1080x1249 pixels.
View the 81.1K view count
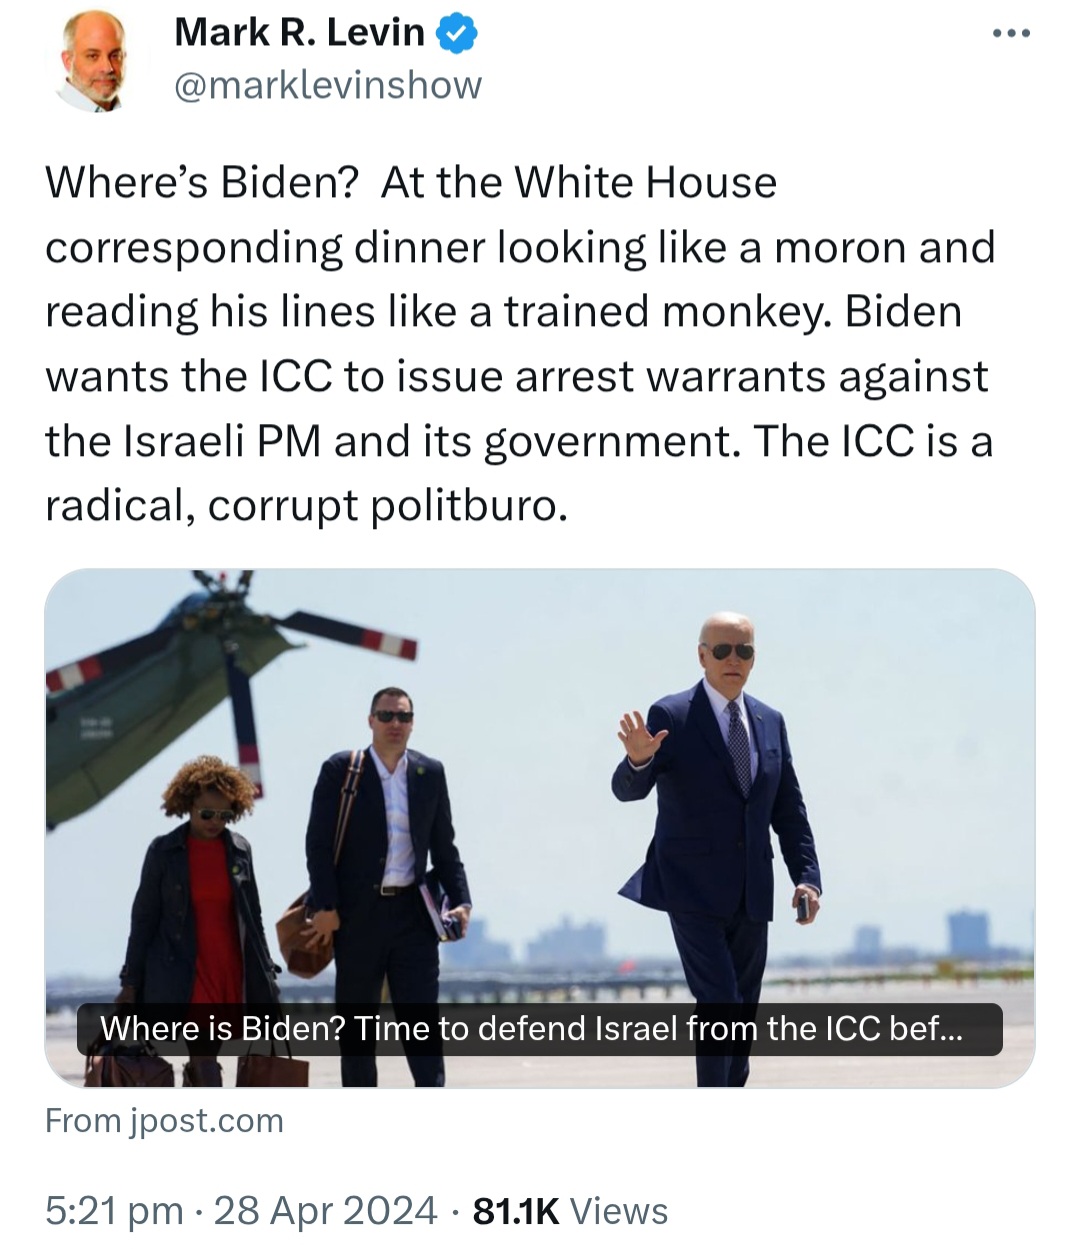[x=515, y=1211]
